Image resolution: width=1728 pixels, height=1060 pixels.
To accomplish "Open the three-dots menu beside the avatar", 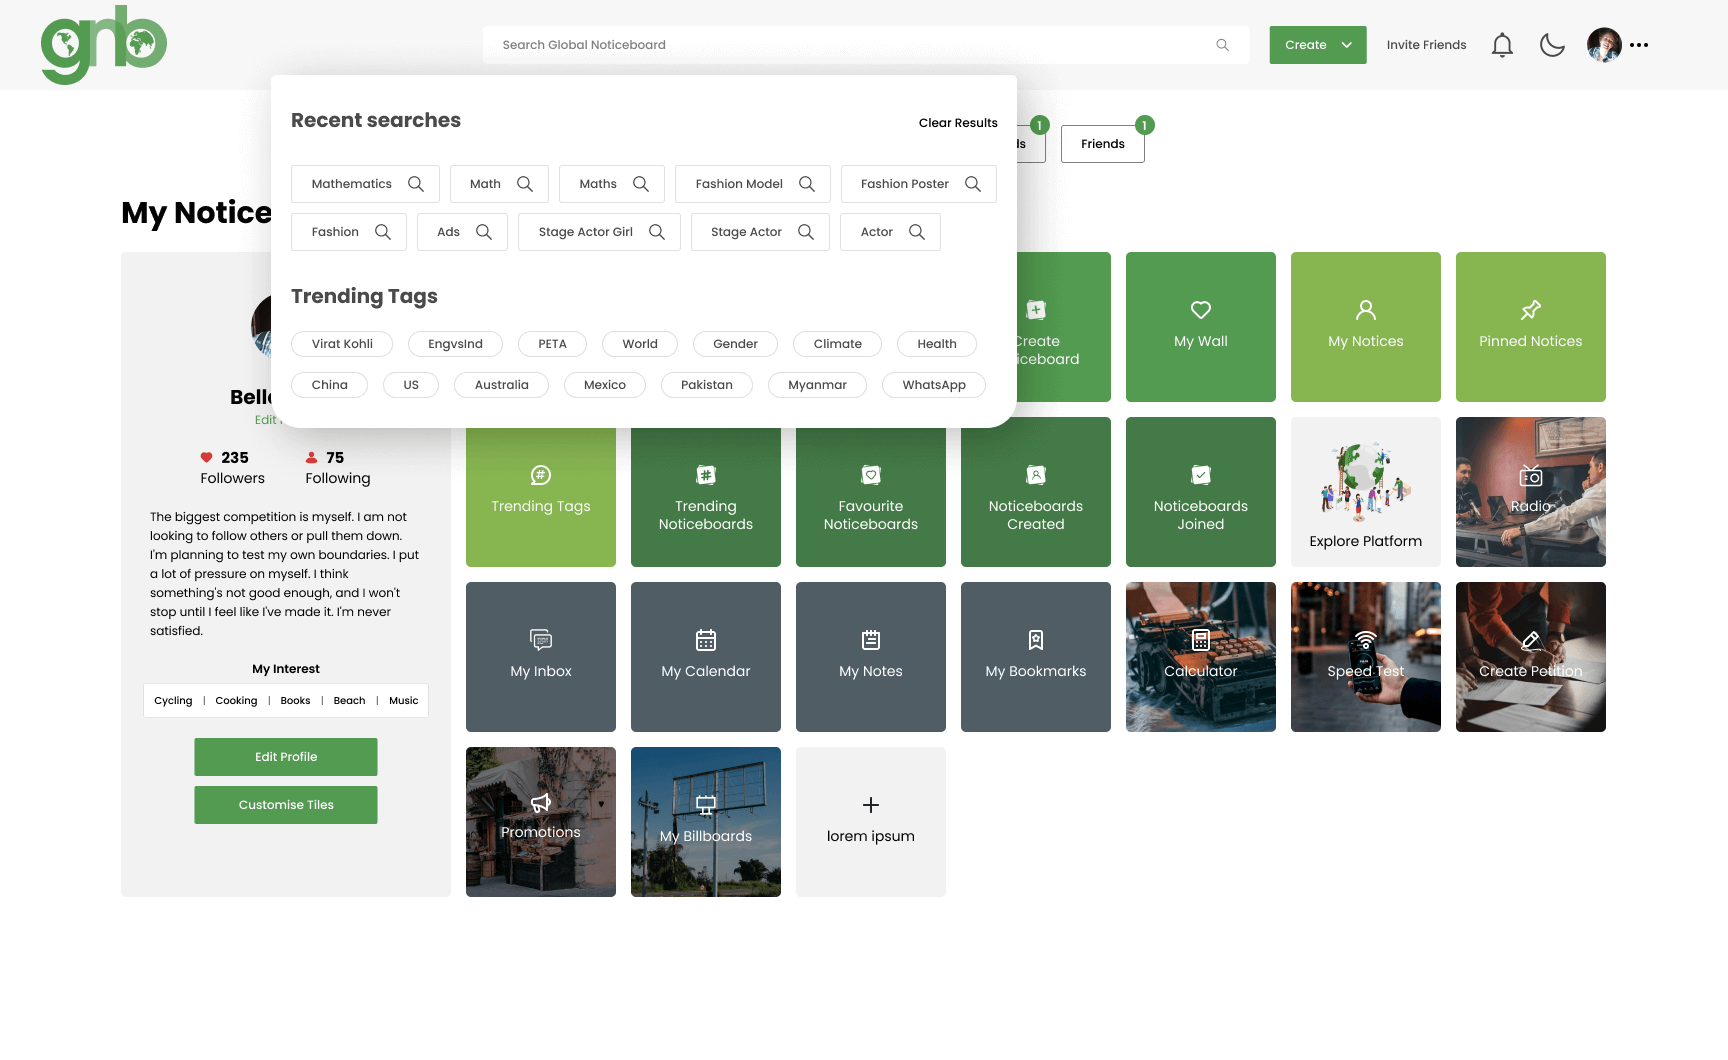I will 1639,45.
